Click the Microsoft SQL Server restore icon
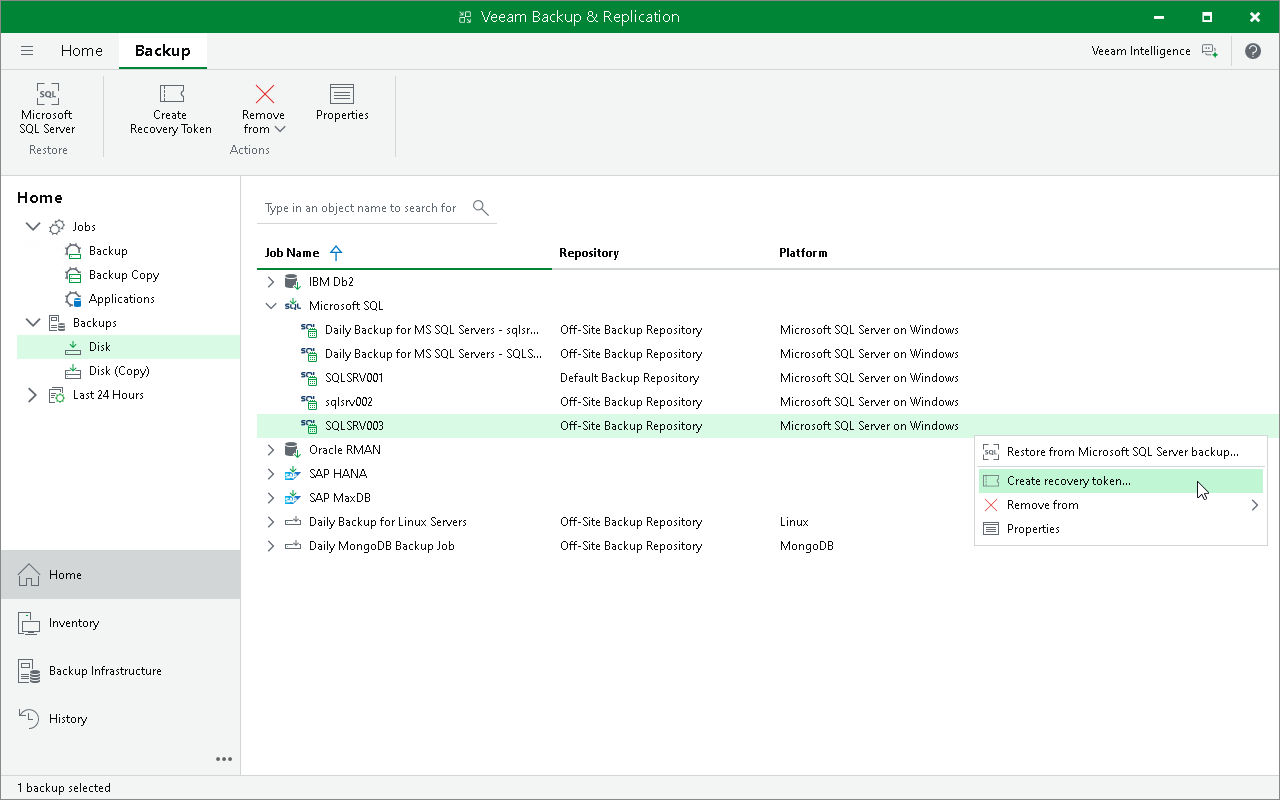This screenshot has width=1280, height=800. [x=47, y=94]
